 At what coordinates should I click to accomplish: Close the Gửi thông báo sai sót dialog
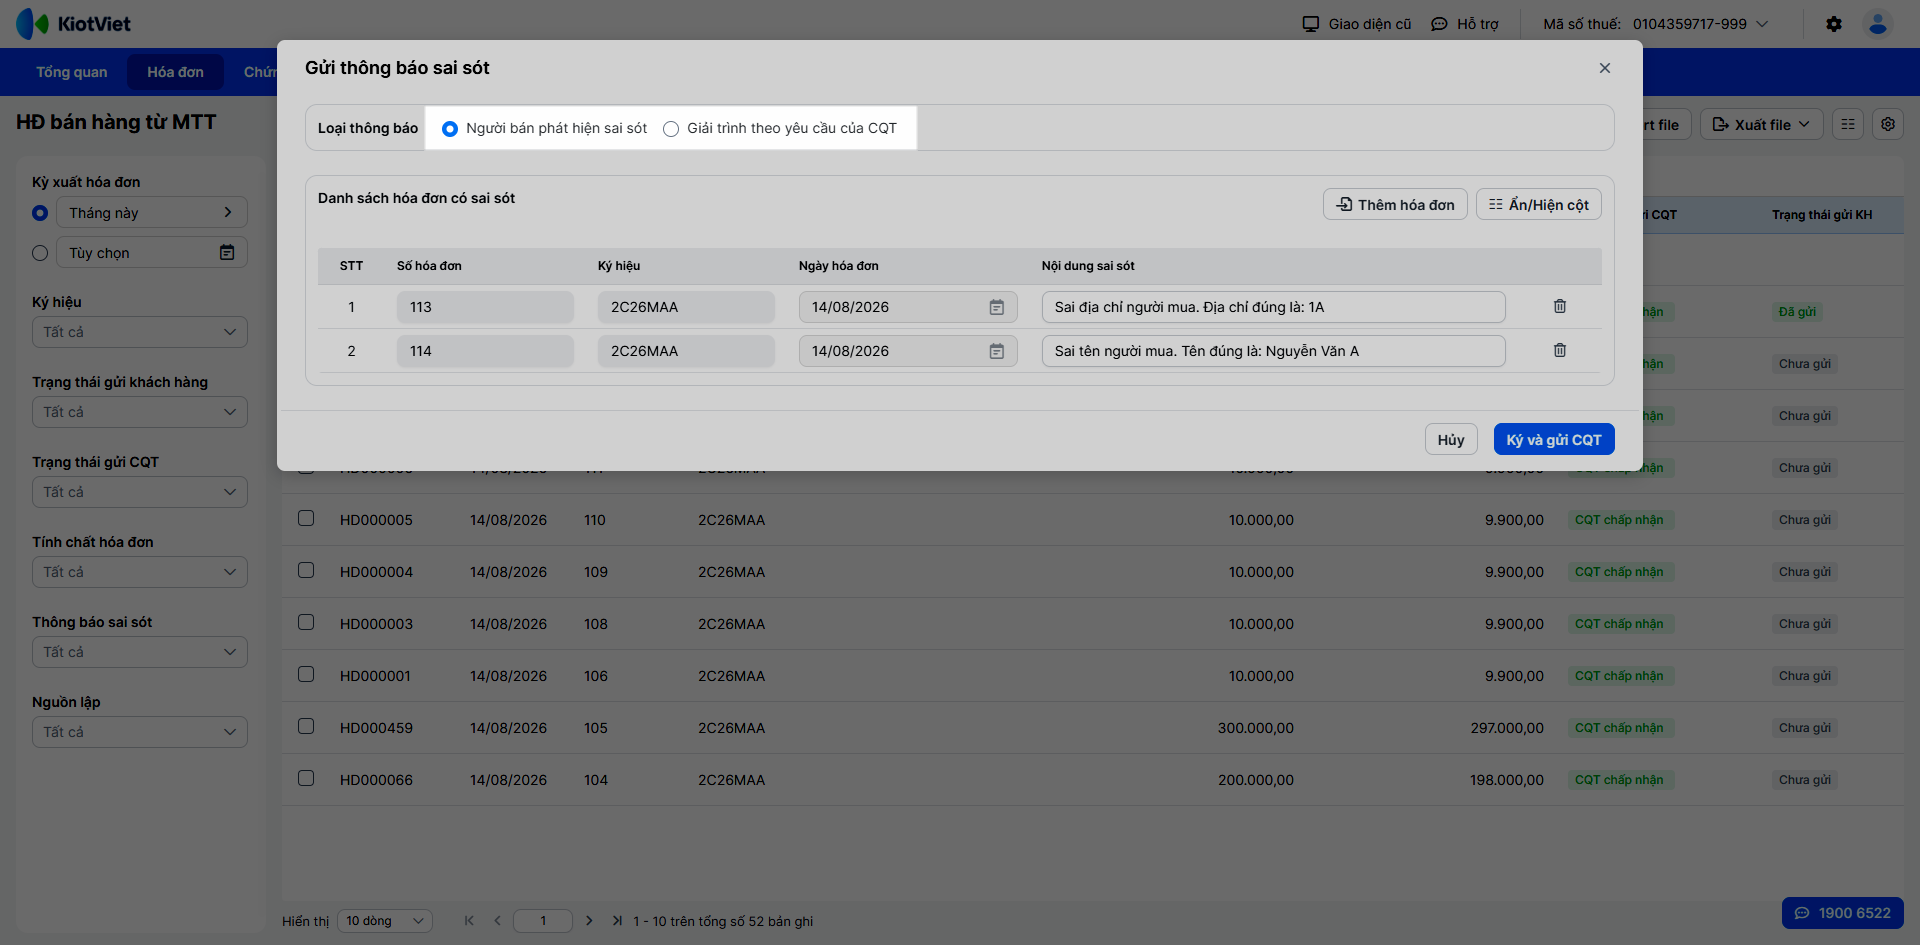[1605, 68]
